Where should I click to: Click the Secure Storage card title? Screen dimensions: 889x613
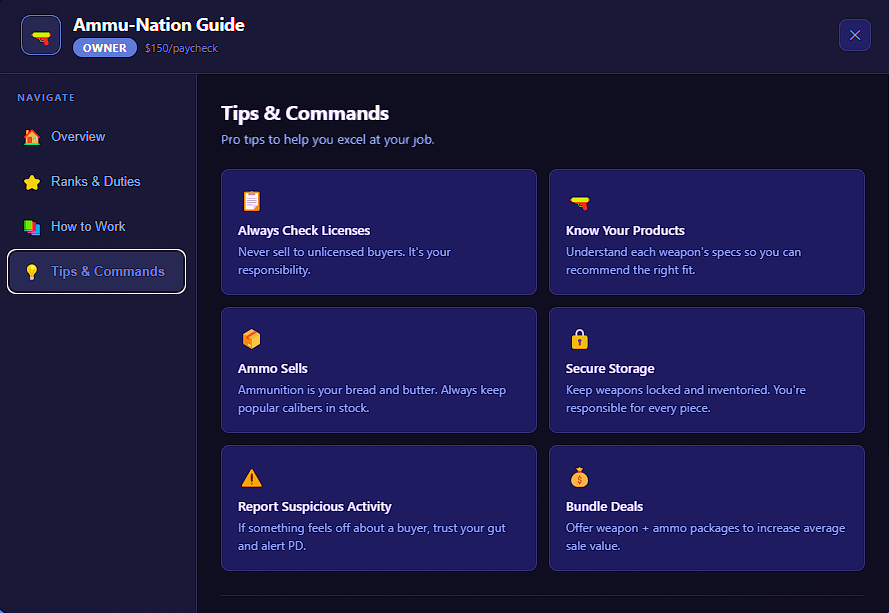click(x=610, y=369)
